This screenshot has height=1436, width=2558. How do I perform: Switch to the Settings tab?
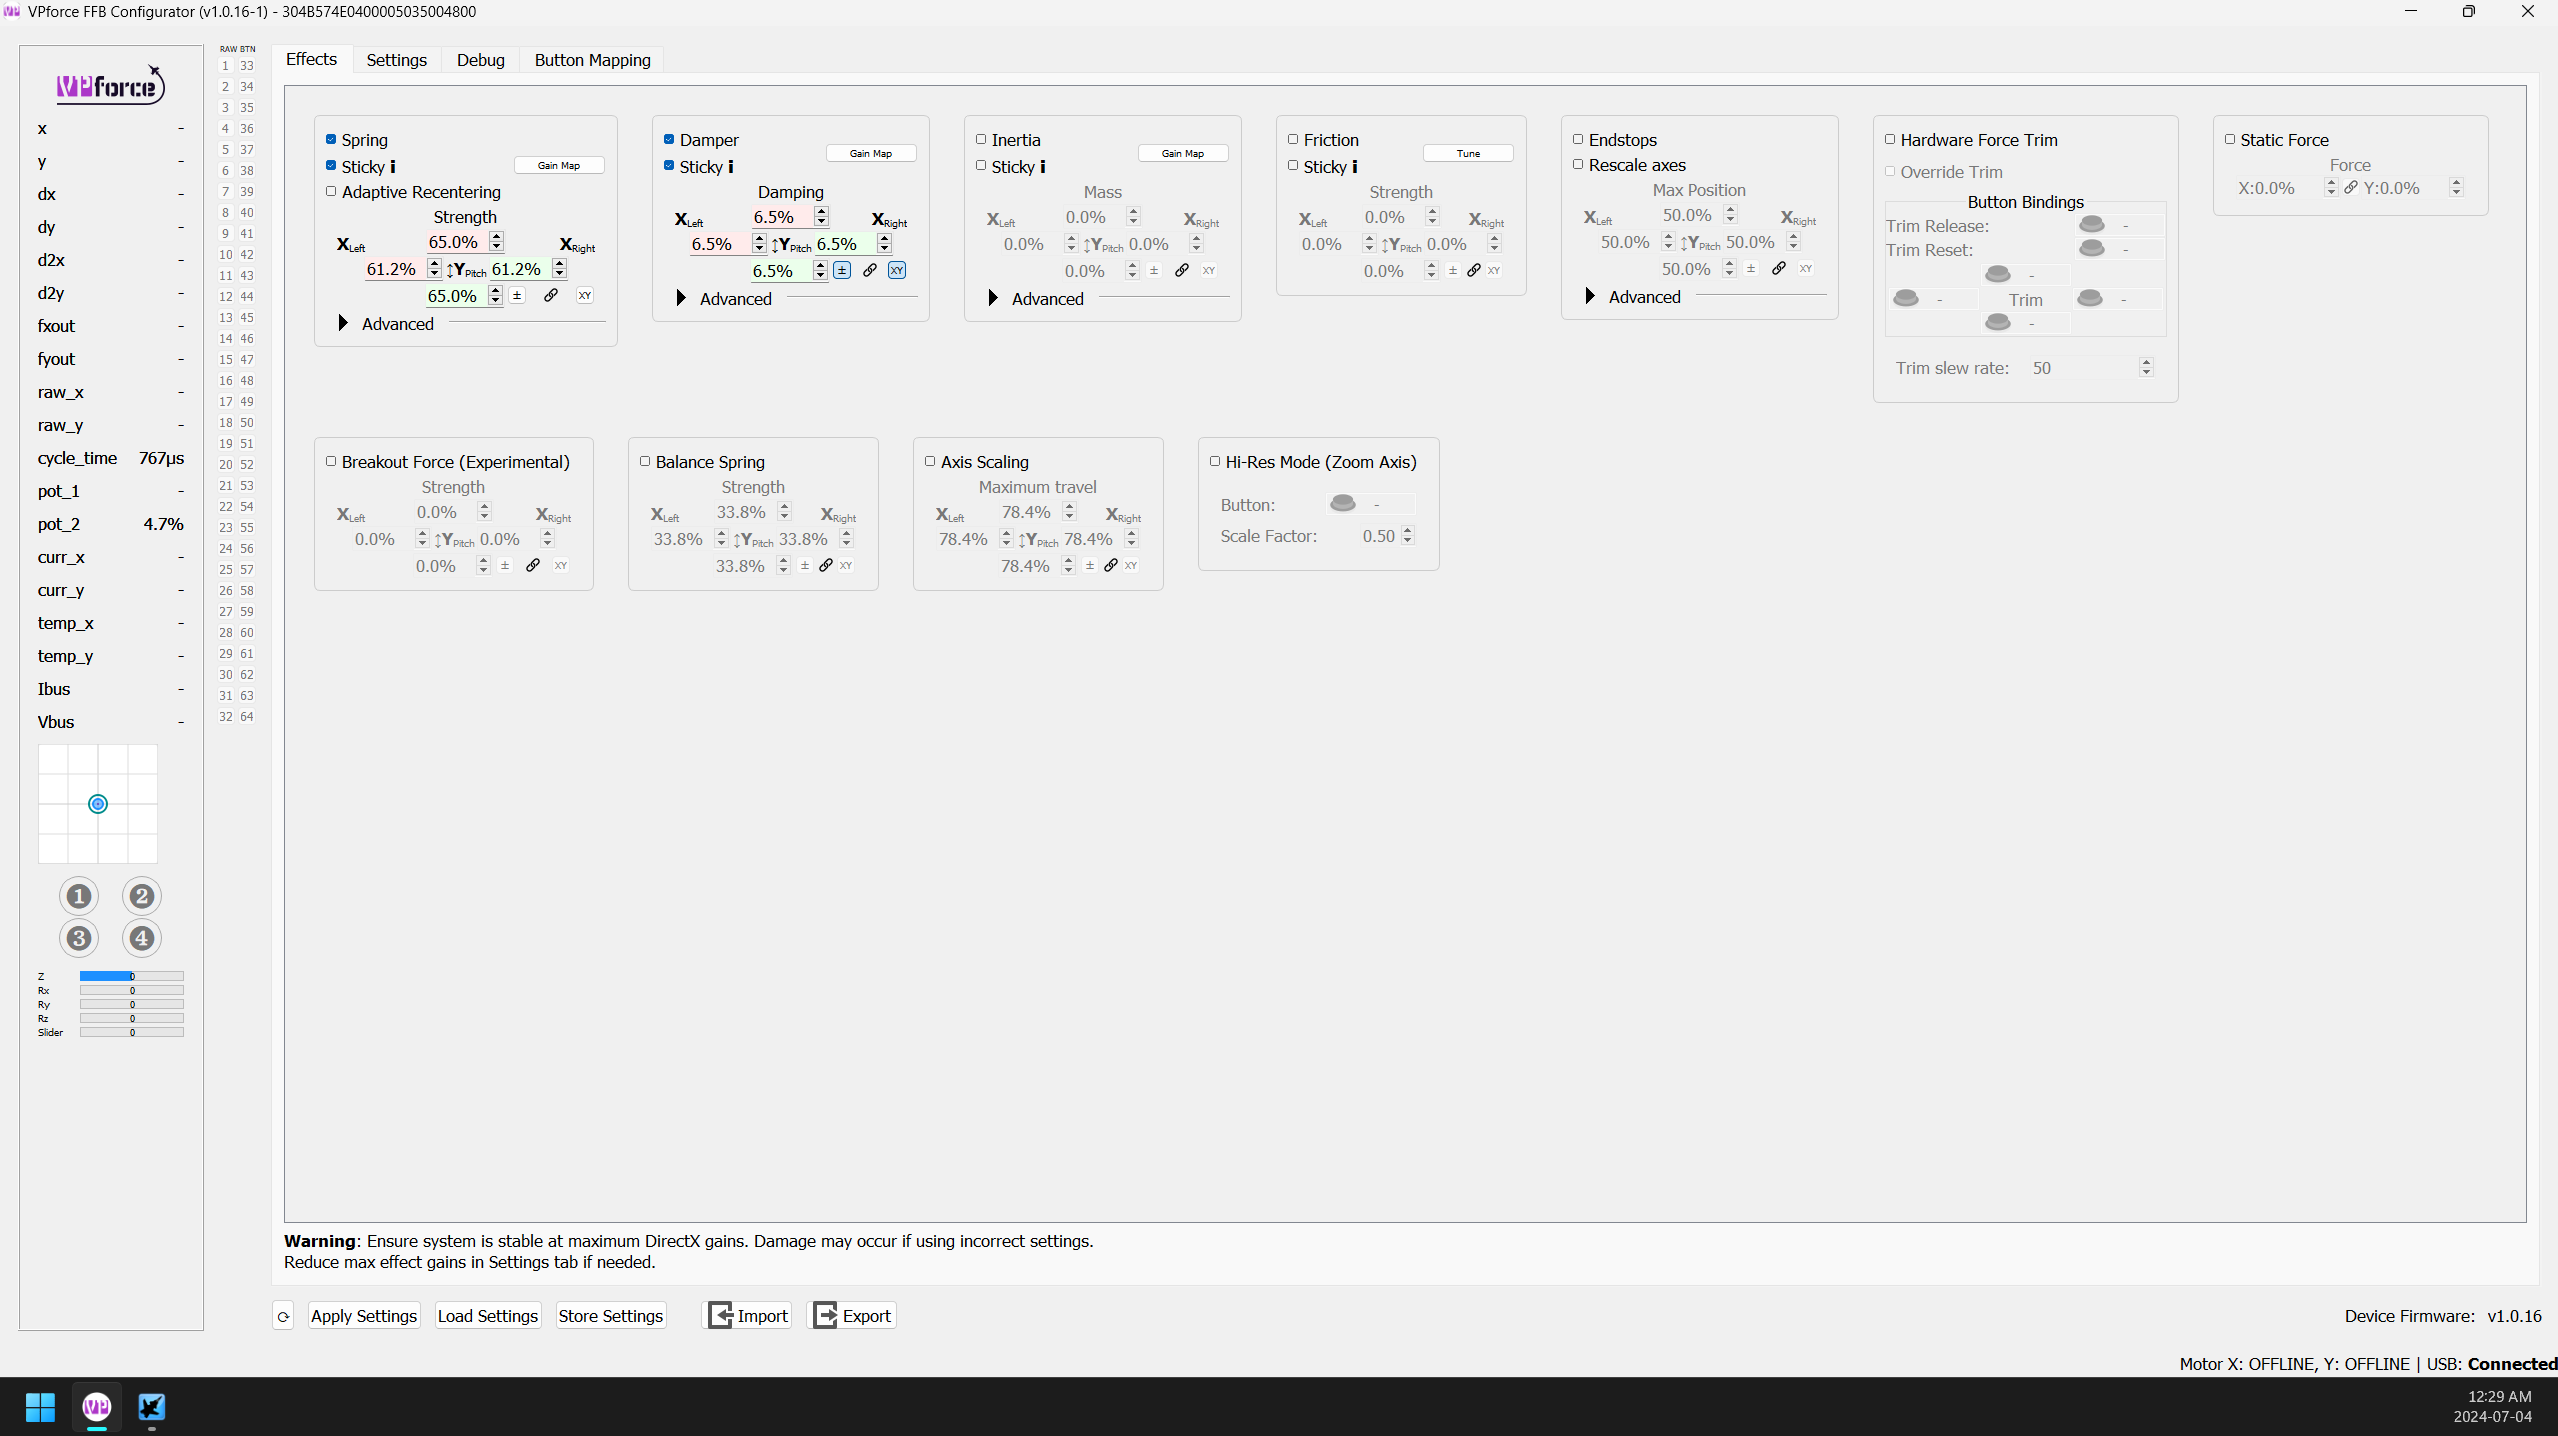[396, 60]
